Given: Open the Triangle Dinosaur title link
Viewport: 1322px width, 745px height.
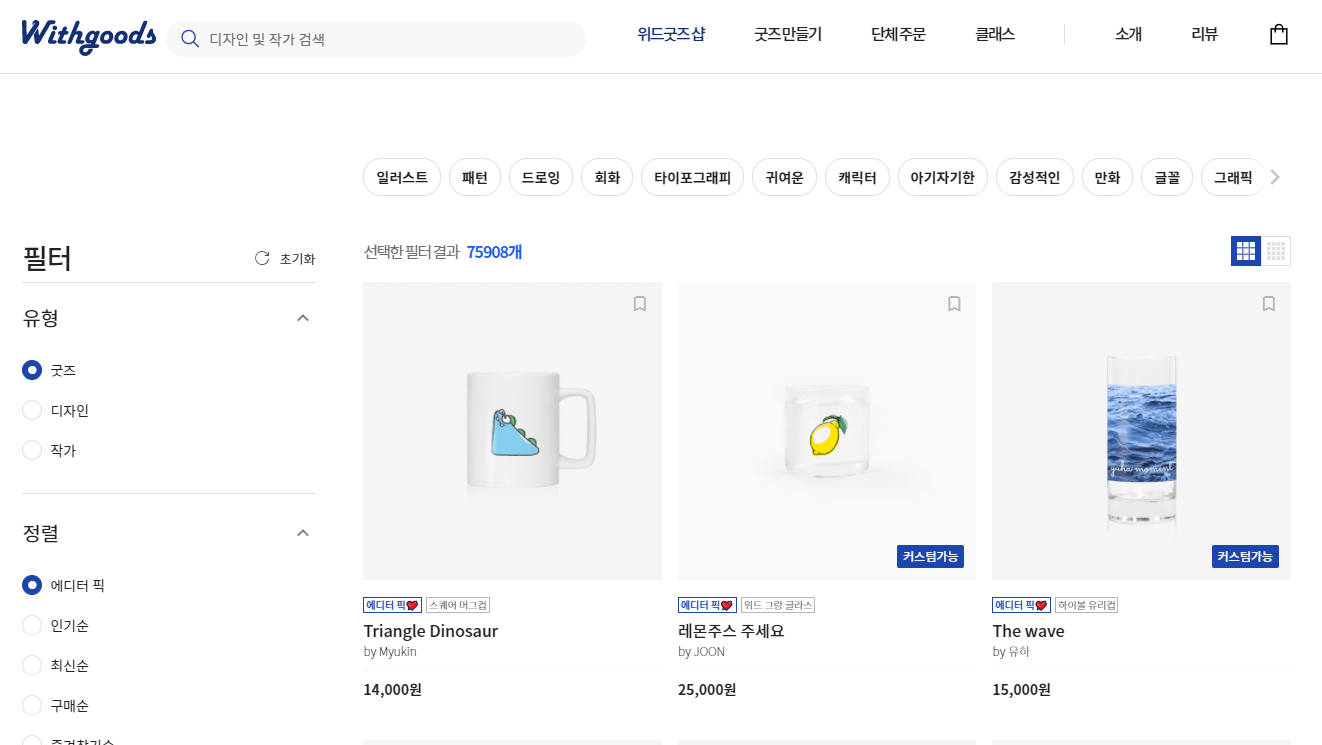Looking at the screenshot, I should pos(430,631).
